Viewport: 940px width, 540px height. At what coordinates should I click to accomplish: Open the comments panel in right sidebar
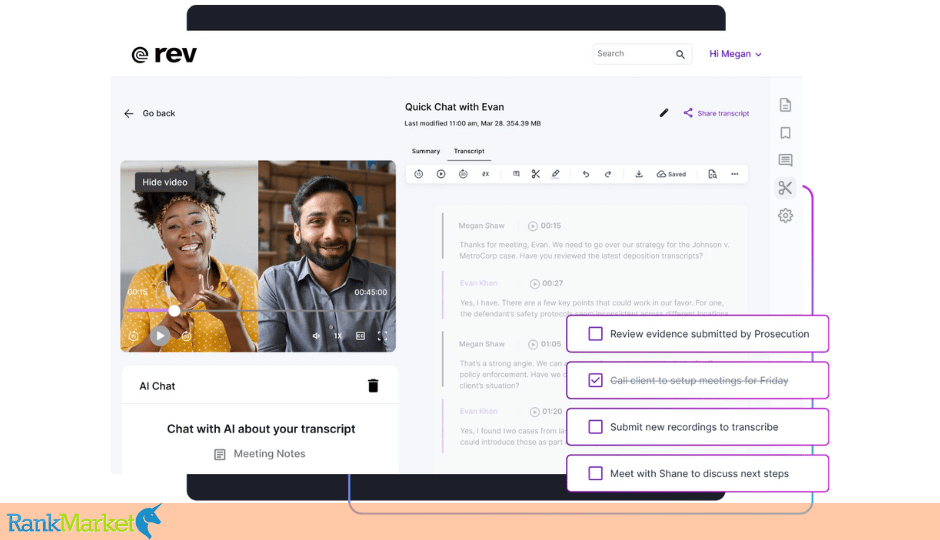pos(785,160)
